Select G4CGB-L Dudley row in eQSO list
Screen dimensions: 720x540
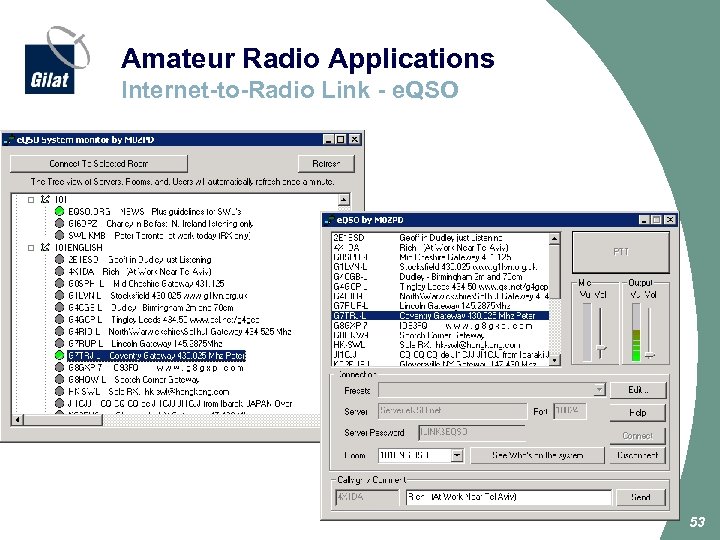coord(440,276)
